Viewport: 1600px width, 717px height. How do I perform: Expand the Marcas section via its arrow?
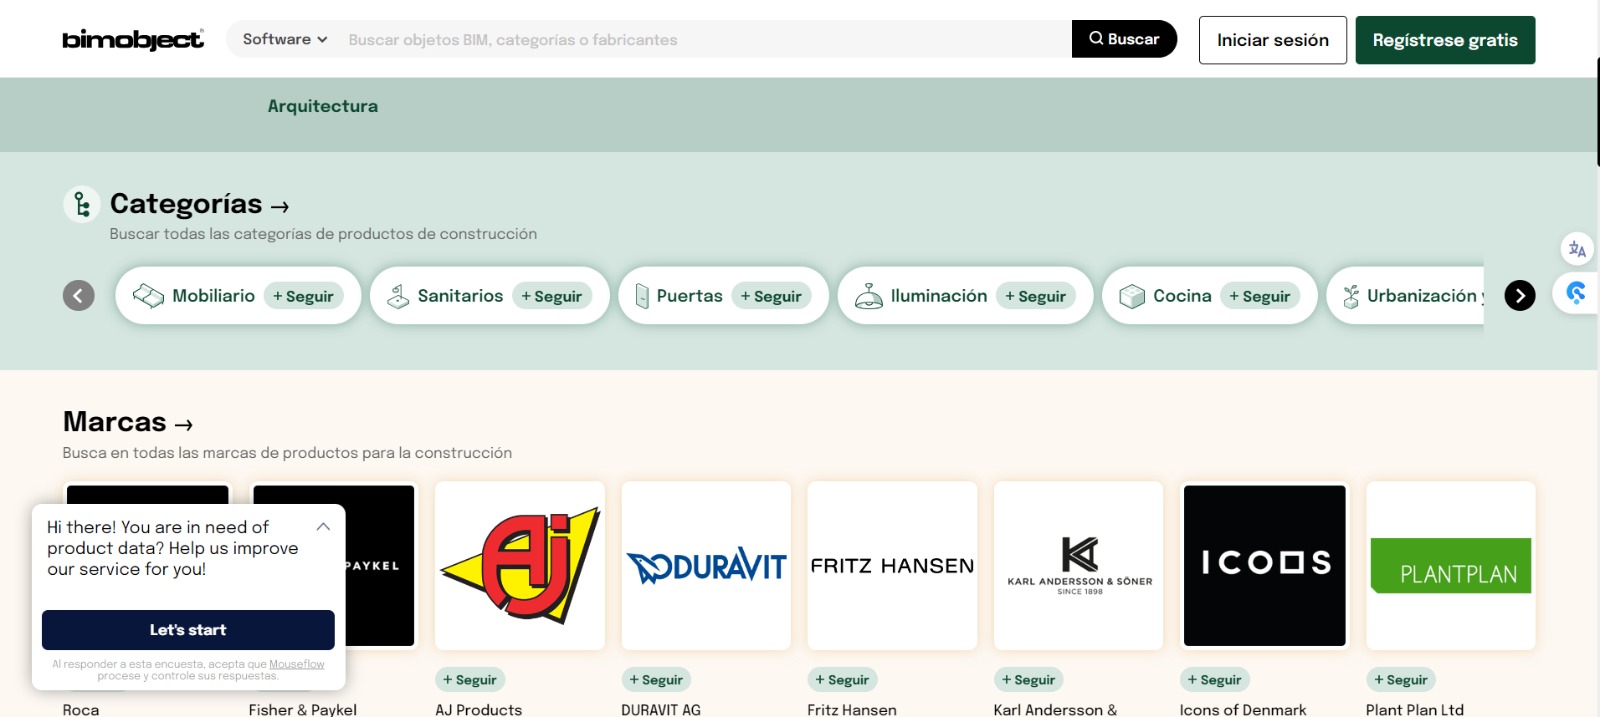coord(184,424)
